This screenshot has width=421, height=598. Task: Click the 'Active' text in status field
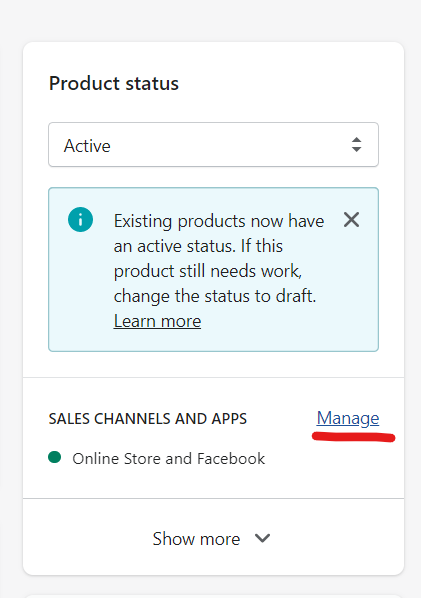tap(87, 146)
